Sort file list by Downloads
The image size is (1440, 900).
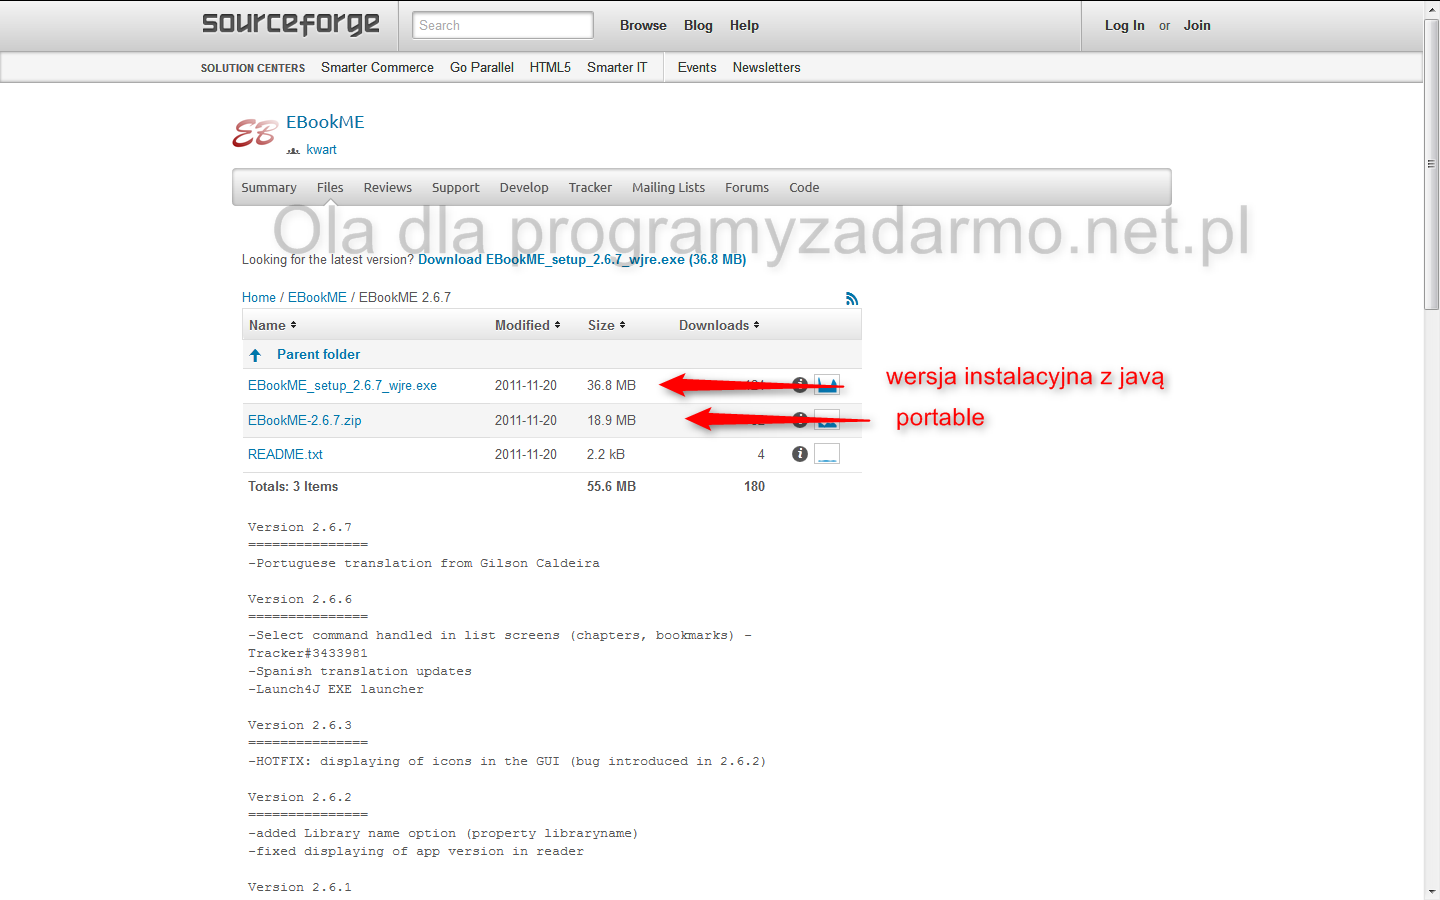point(719,325)
